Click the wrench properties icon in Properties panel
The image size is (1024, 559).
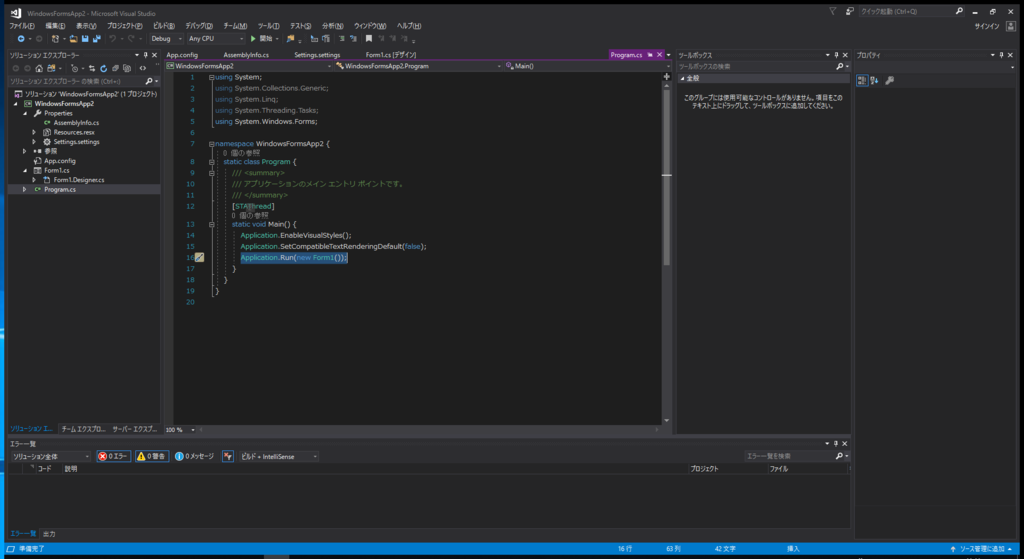pos(889,80)
